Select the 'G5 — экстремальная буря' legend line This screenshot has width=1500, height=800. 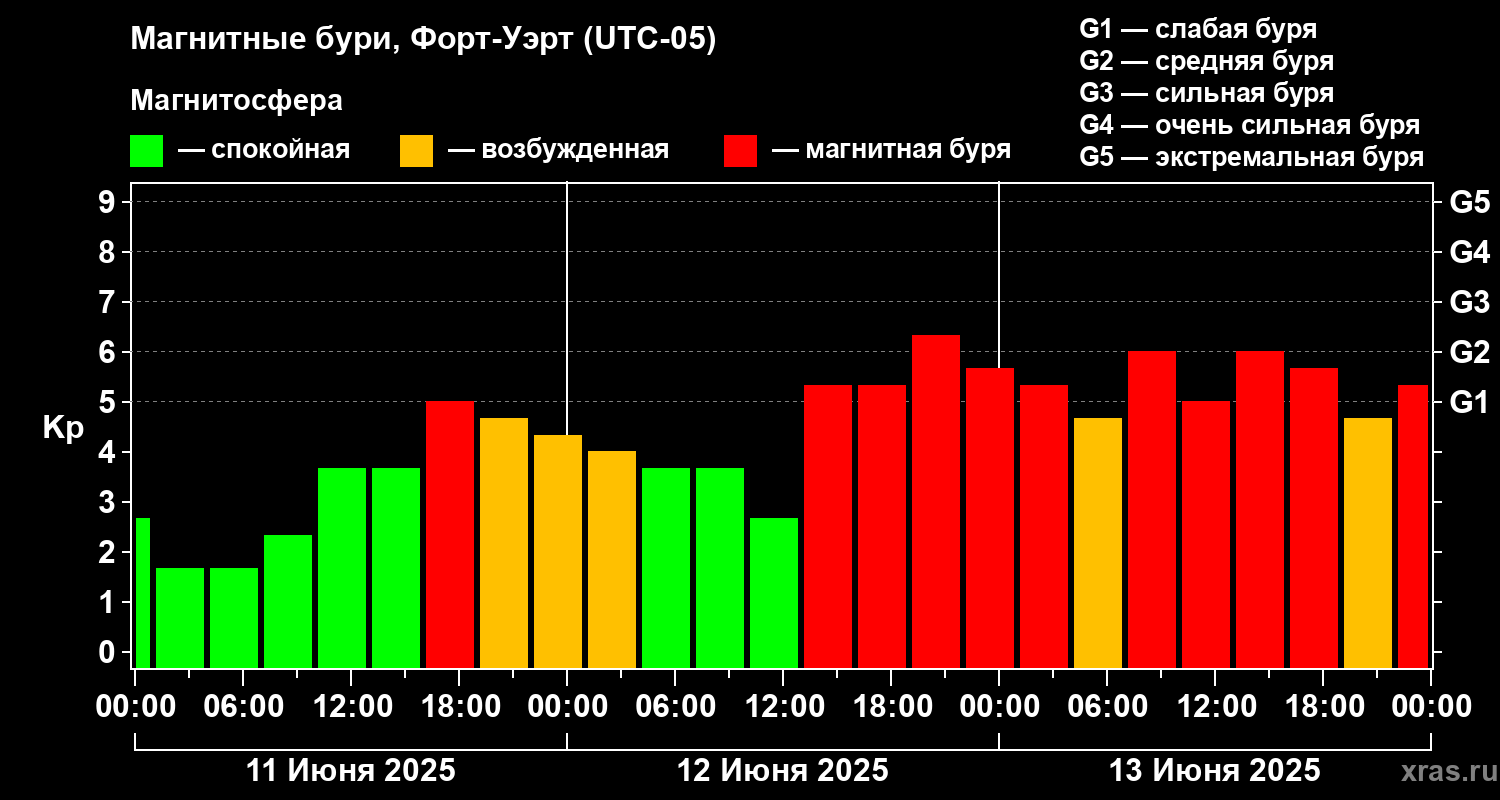click(1252, 157)
